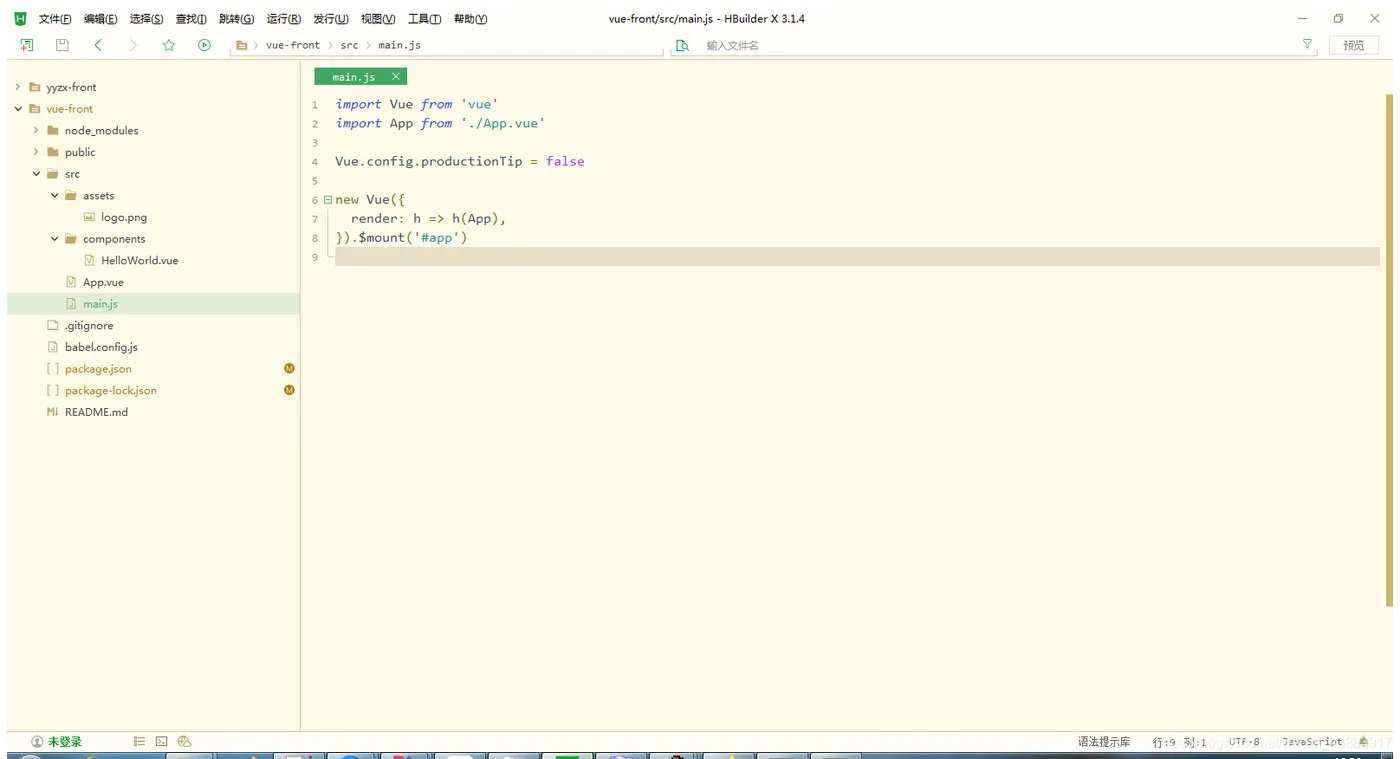
Task: Click the 输入文件名 search field
Action: pyautogui.click(x=995, y=45)
